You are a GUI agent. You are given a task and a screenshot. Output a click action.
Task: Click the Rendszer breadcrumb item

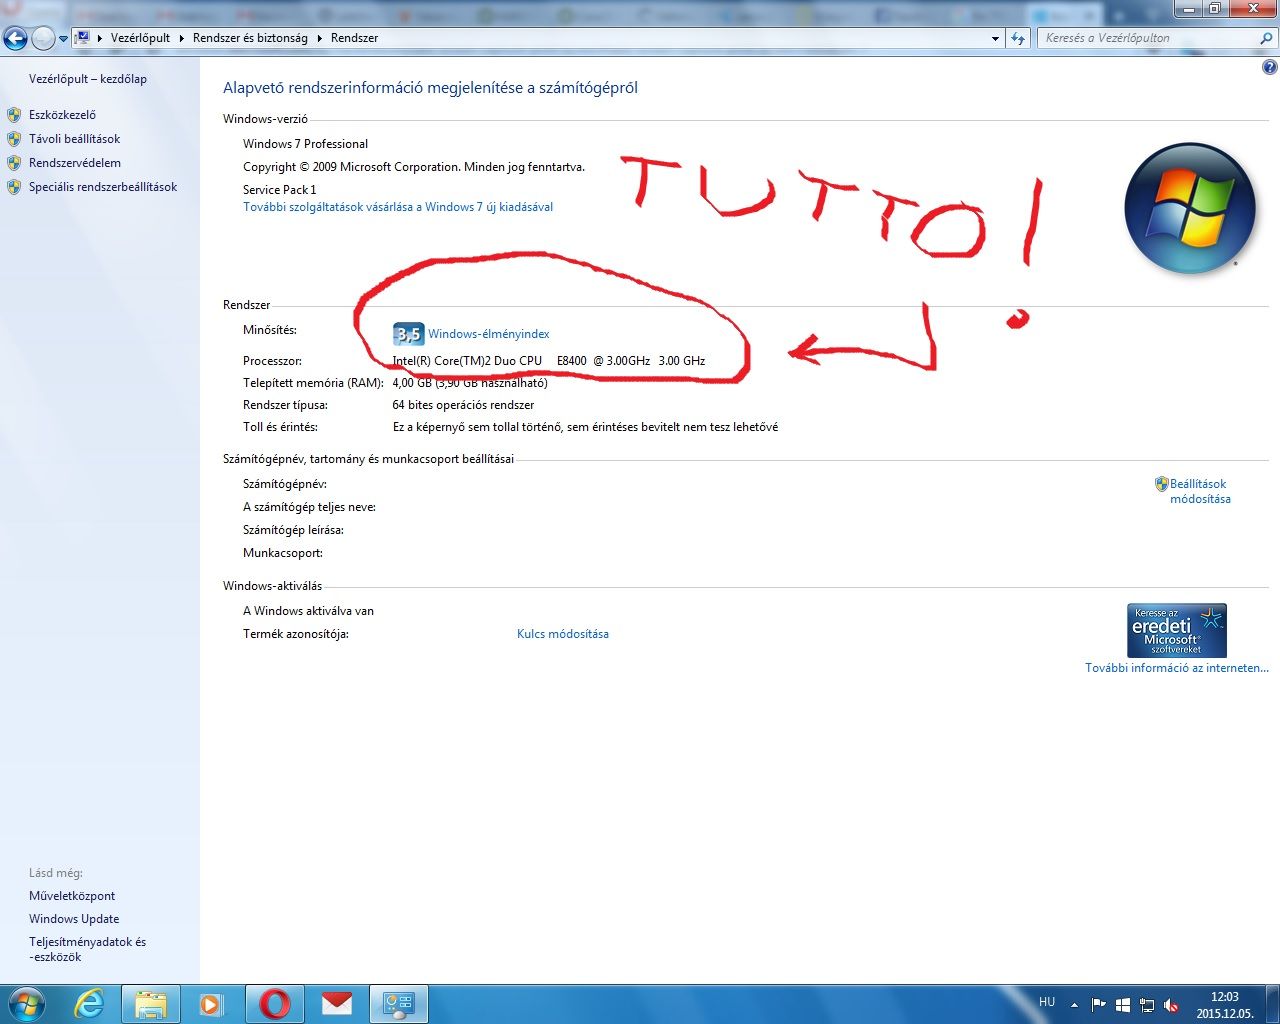354,38
